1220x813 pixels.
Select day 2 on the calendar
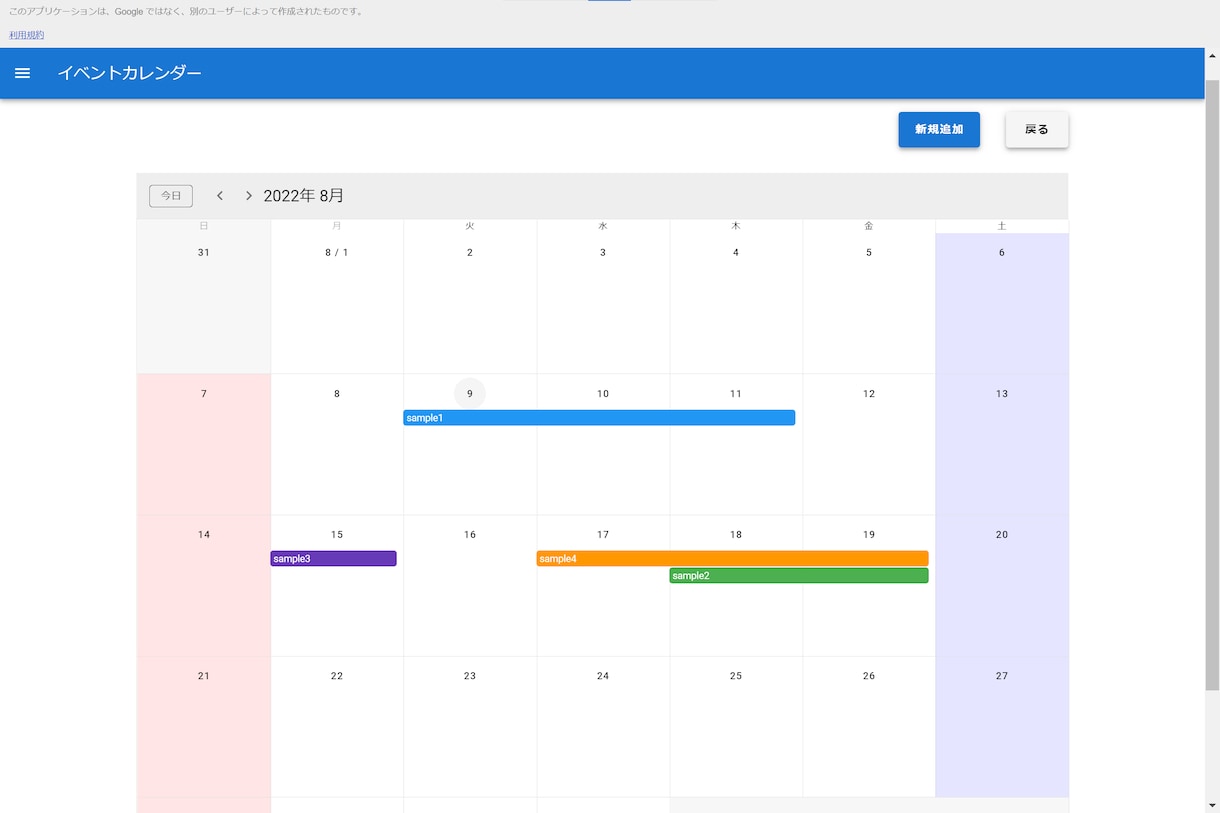[x=470, y=253]
